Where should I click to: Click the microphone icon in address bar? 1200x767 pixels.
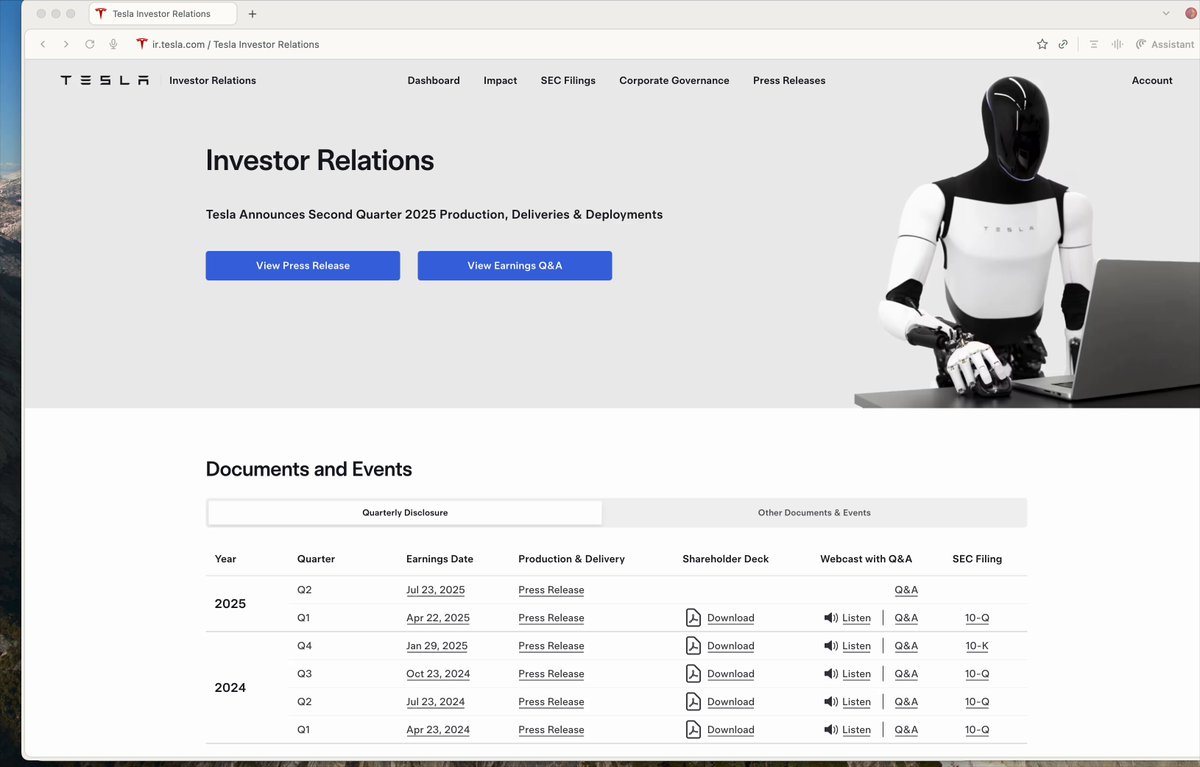click(114, 44)
